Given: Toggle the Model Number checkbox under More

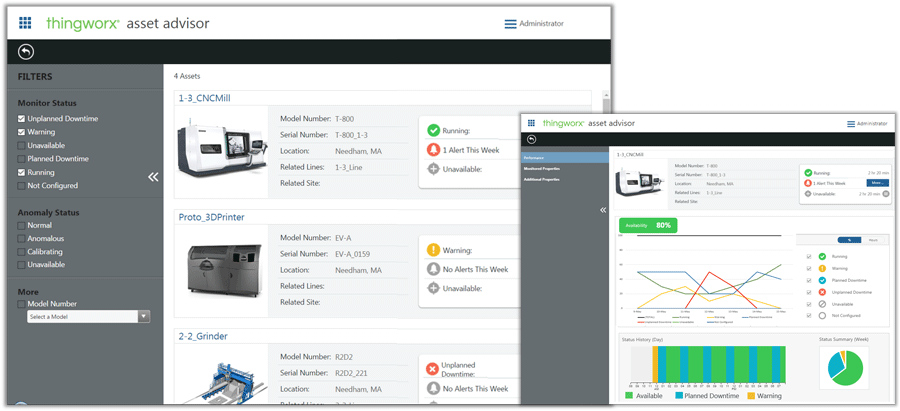Looking at the screenshot, I should 22,304.
